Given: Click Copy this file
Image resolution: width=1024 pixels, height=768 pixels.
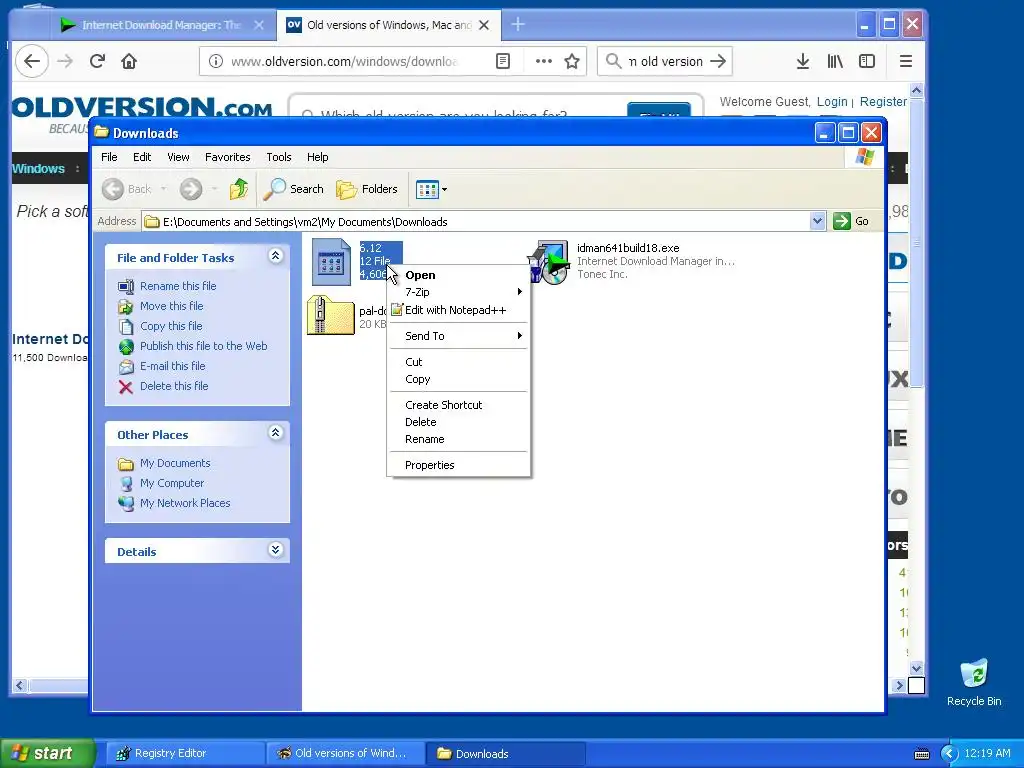Looking at the screenshot, I should (171, 326).
